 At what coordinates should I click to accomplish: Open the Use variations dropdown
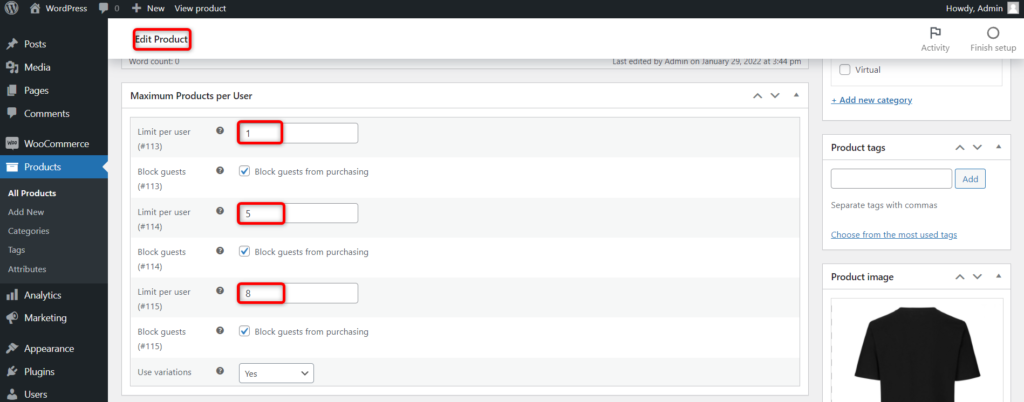(276, 373)
